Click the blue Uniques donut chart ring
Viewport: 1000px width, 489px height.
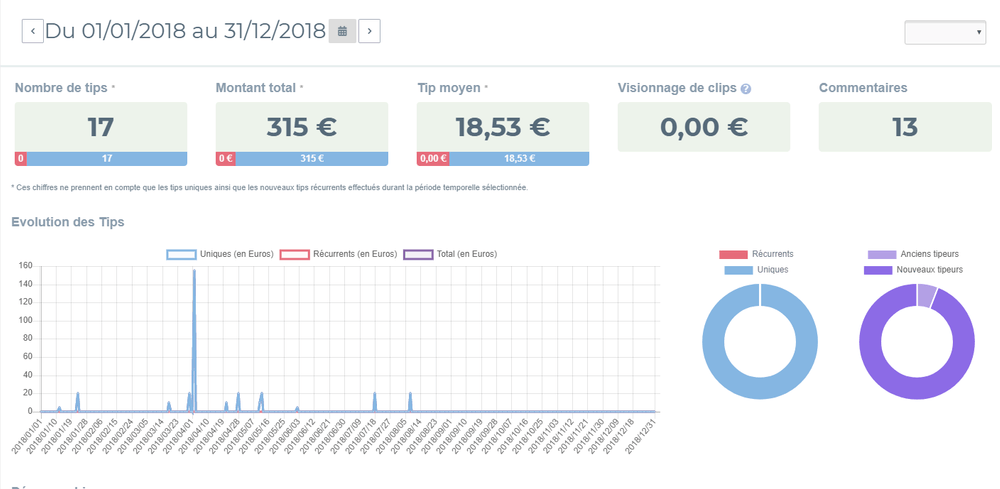(712, 343)
